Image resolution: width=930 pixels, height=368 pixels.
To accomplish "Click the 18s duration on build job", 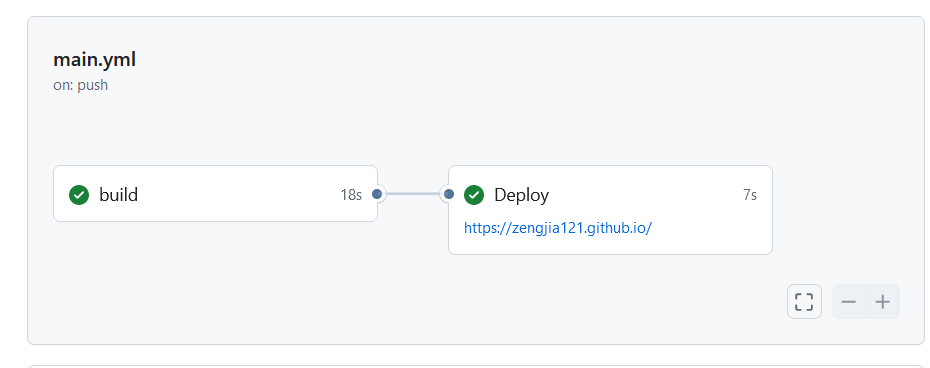I will click(351, 195).
